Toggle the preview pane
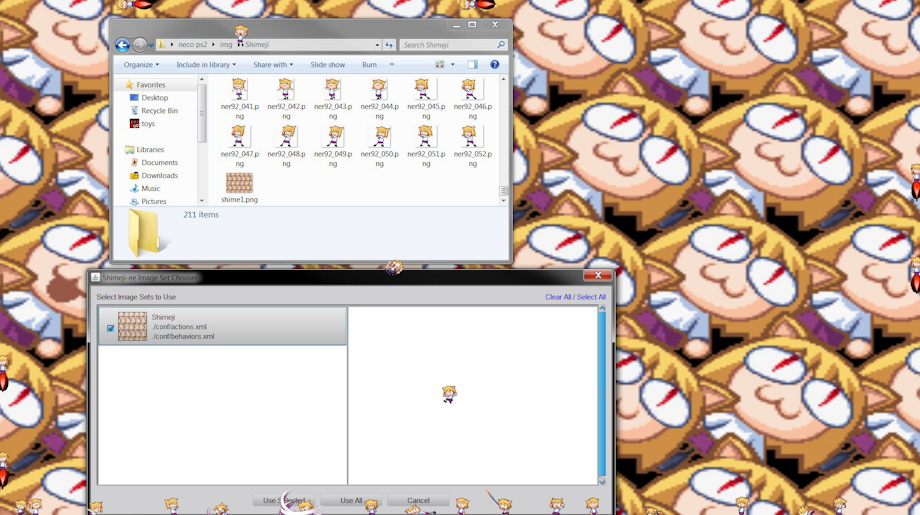This screenshot has height=515, width=920. tap(472, 65)
